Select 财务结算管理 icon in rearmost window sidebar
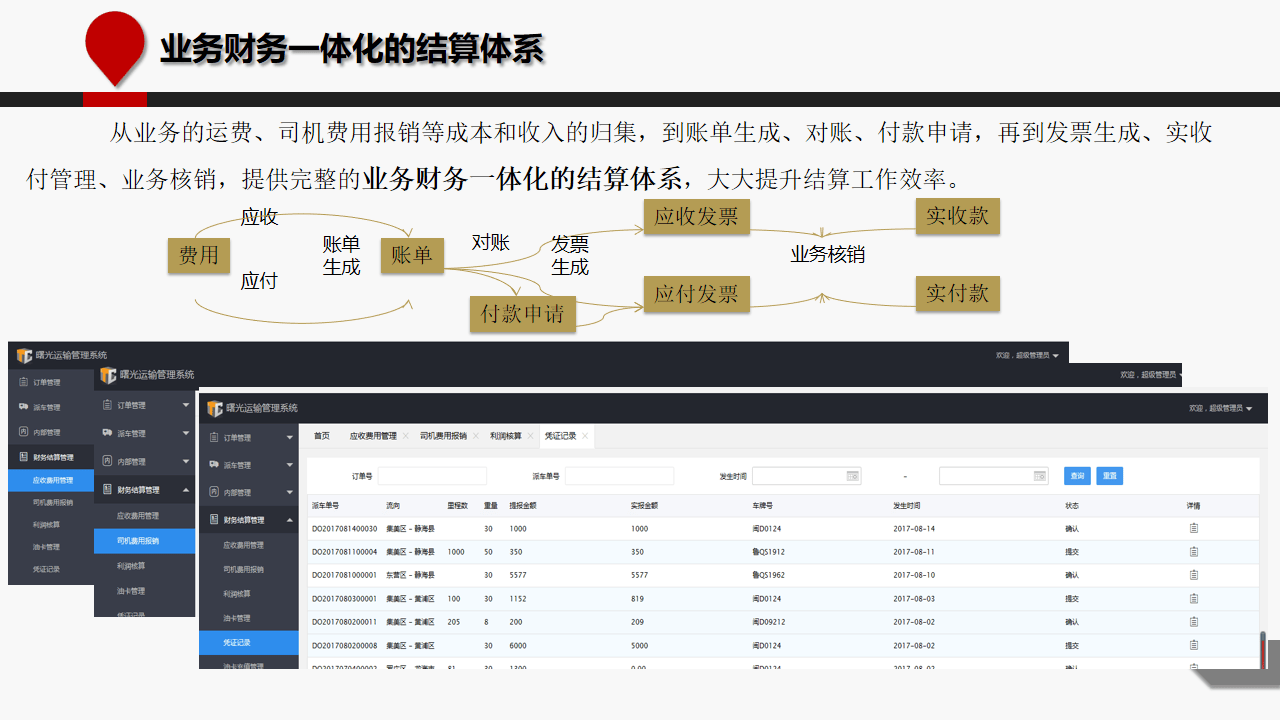This screenshot has width=1280, height=720. pyautogui.click(x=23, y=457)
